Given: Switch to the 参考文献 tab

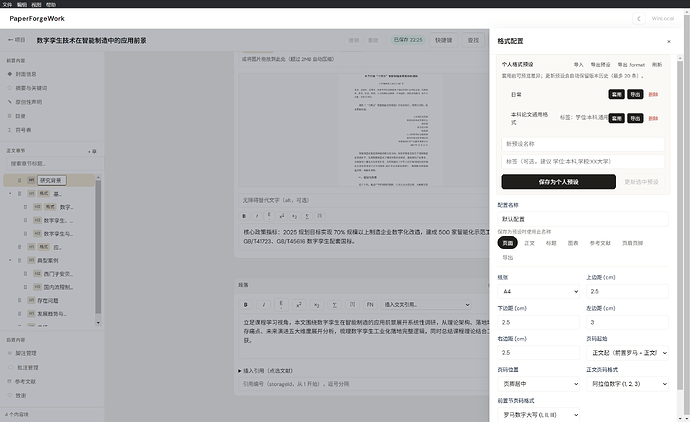Looking at the screenshot, I should pyautogui.click(x=600, y=243).
